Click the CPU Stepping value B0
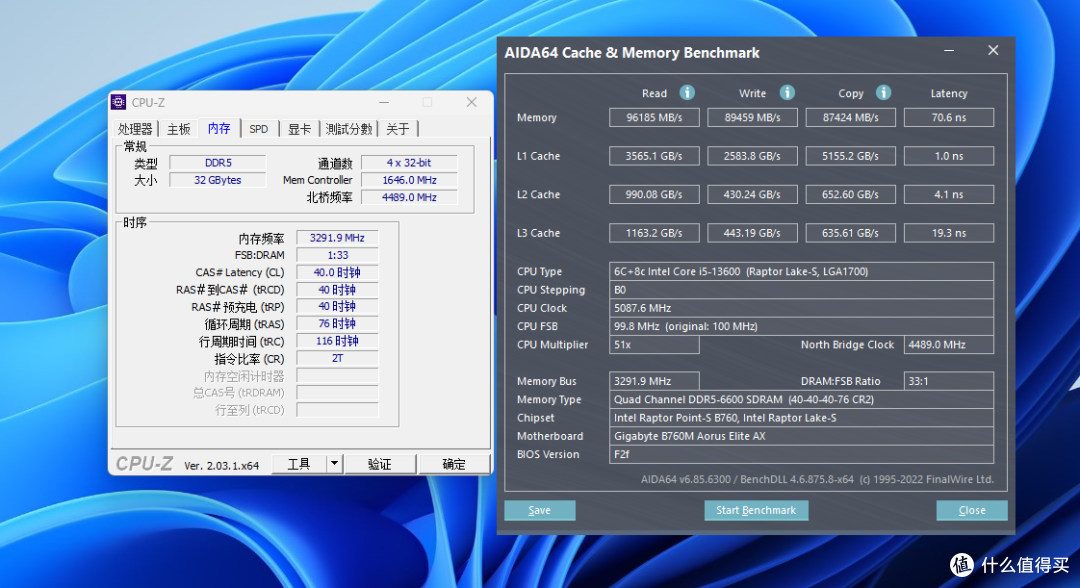The width and height of the screenshot is (1080, 588). click(802, 290)
